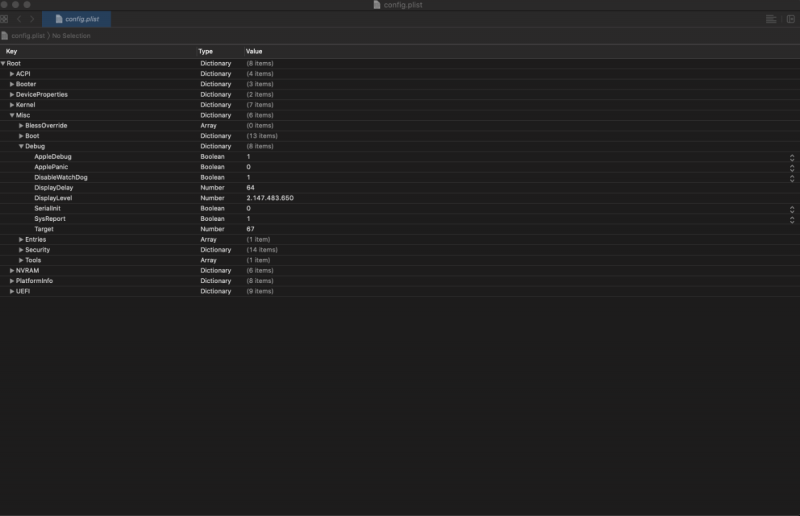
Task: Collapse the Root disclosure triangle
Action: (3, 63)
